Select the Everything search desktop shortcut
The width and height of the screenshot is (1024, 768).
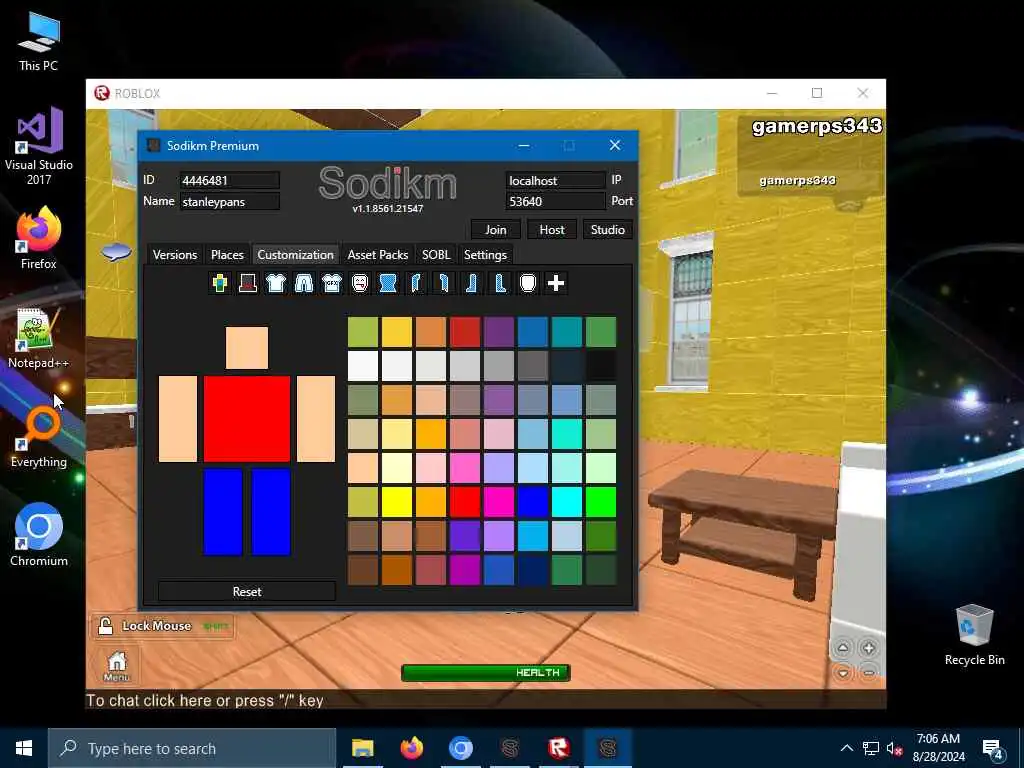pos(39,437)
